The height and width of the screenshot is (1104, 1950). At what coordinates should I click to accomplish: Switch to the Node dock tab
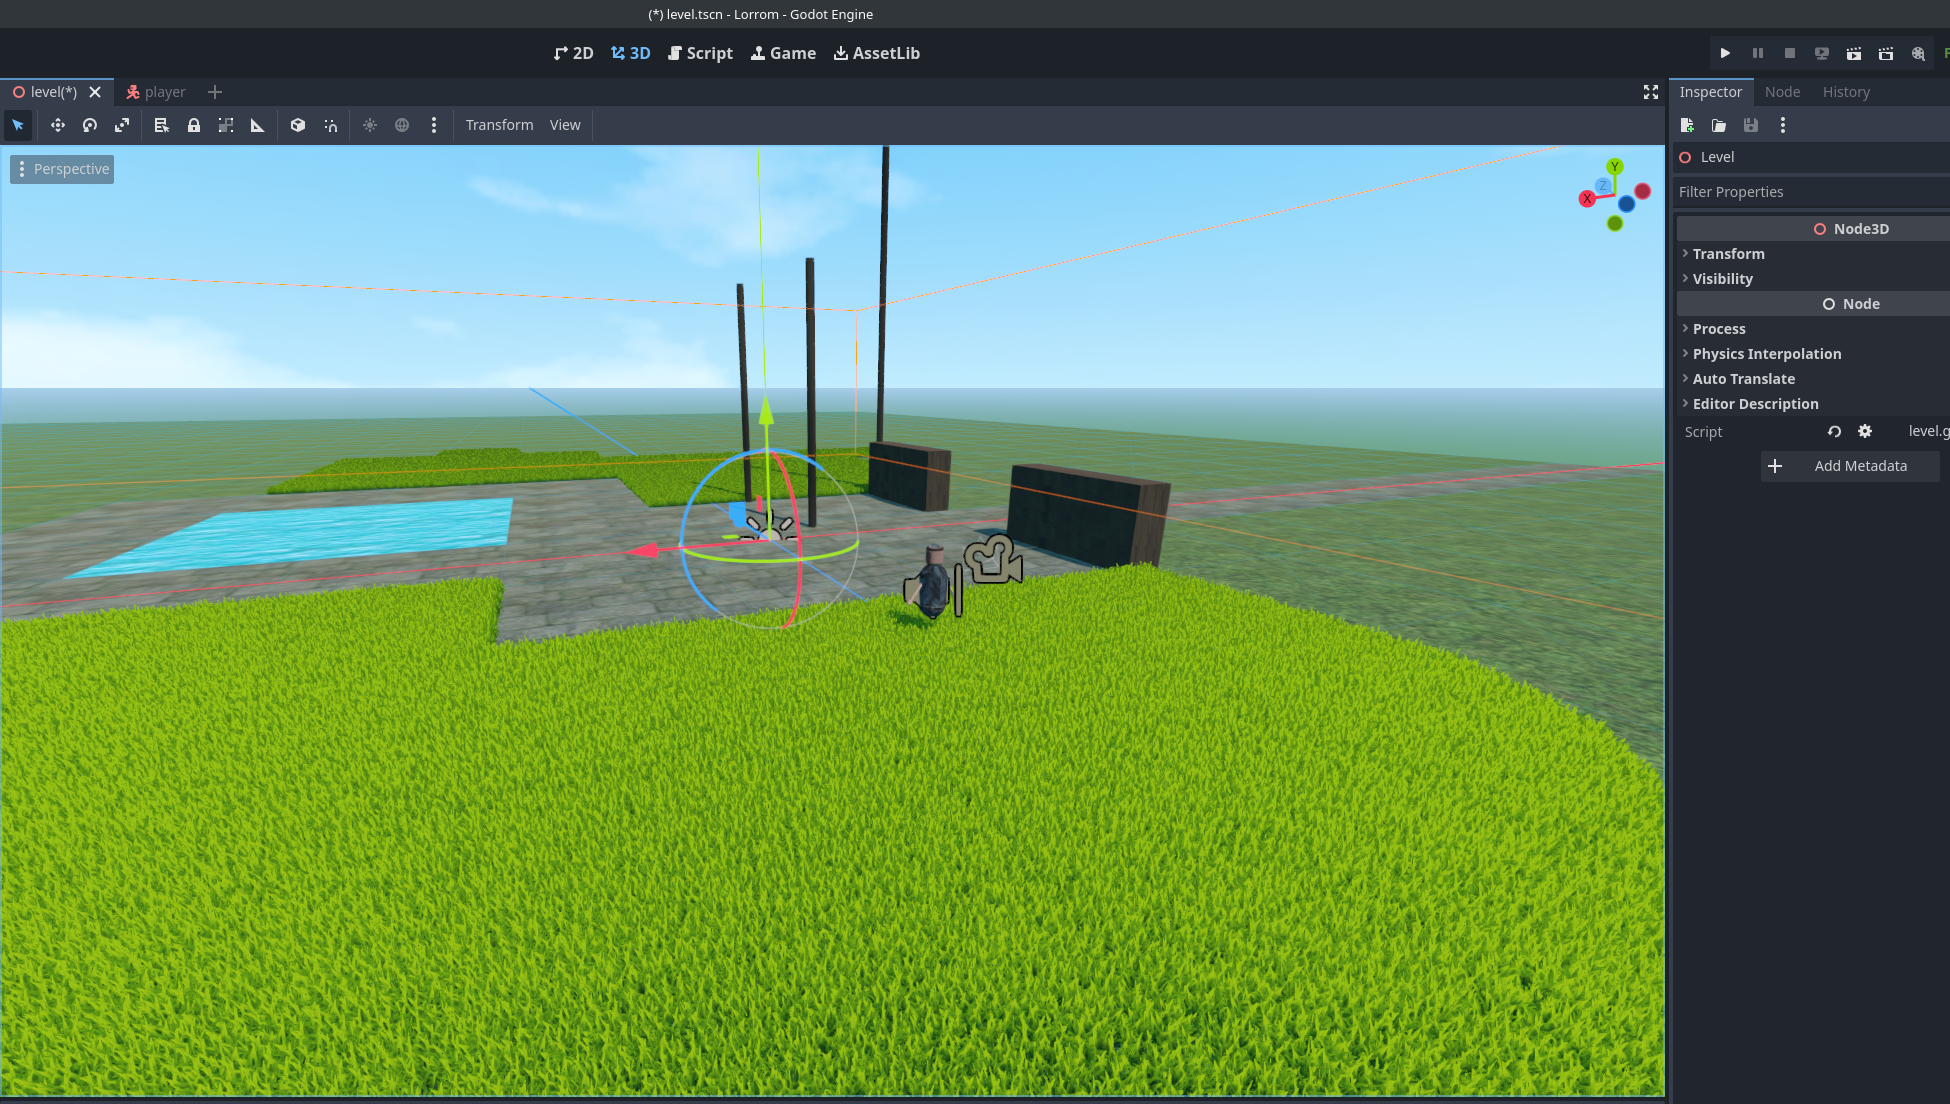click(1782, 92)
